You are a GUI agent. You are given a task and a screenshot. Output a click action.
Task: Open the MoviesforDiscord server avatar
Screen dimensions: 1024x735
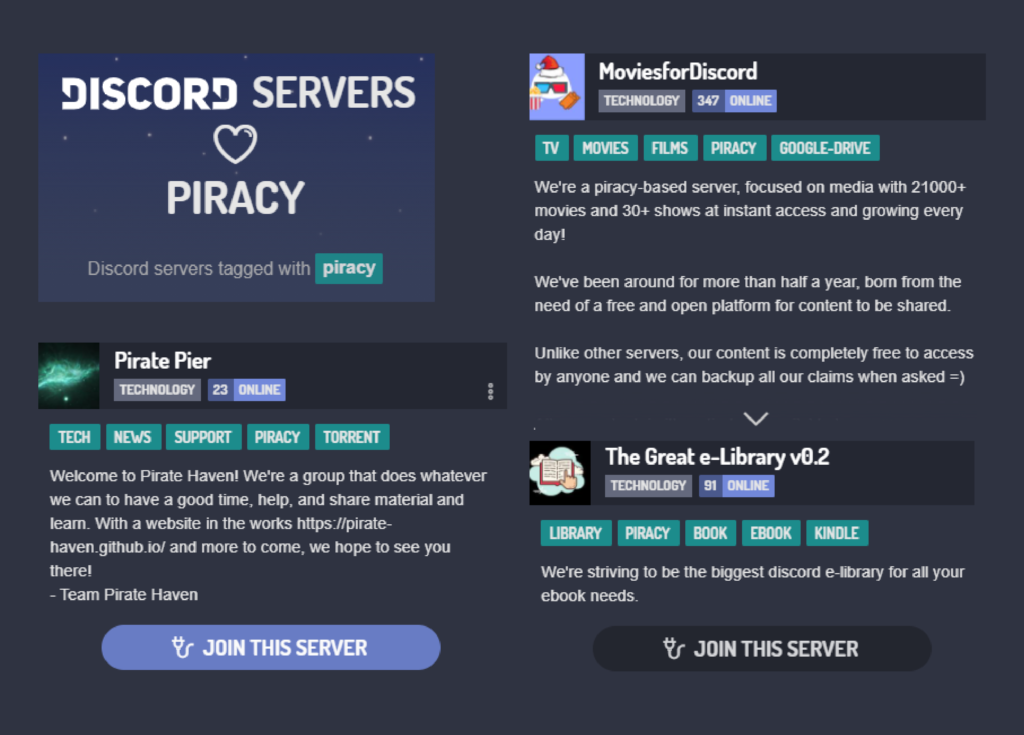[x=557, y=87]
